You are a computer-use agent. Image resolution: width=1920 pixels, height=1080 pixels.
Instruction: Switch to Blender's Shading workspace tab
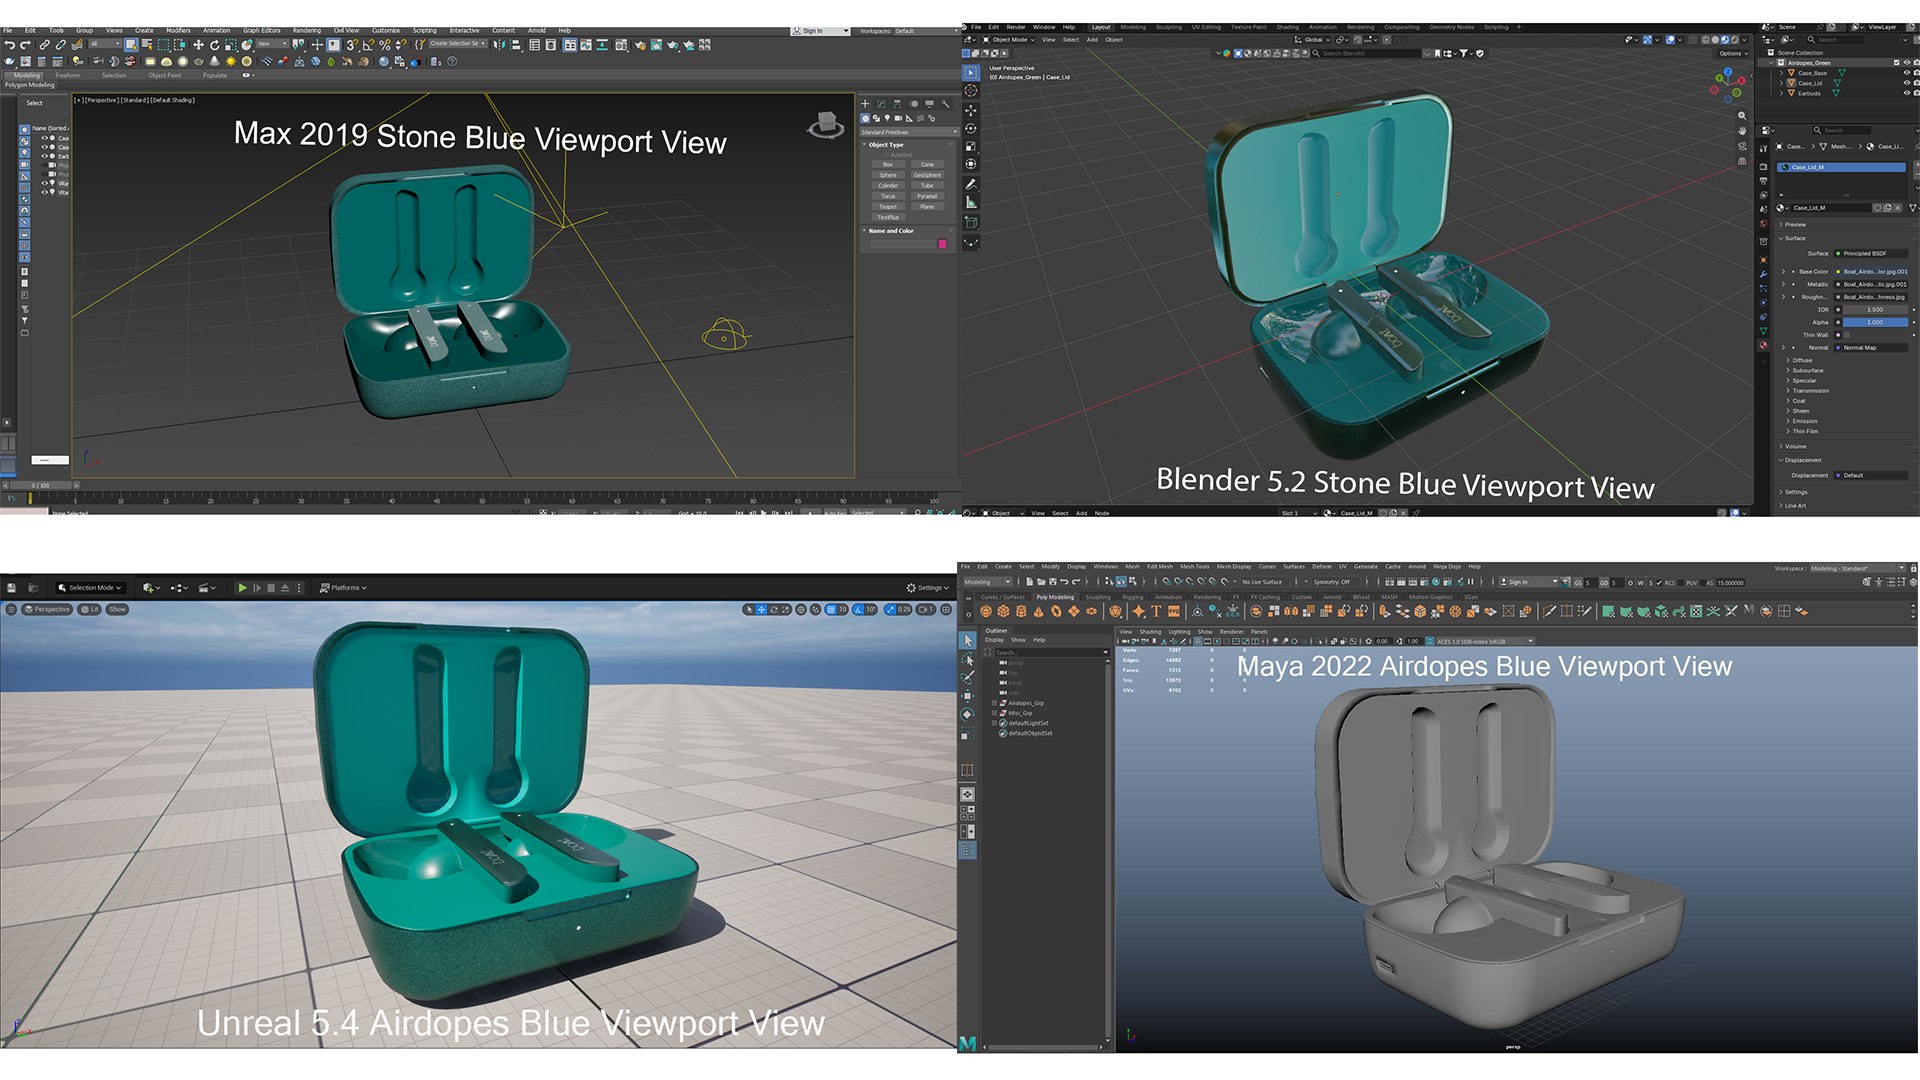click(1287, 27)
